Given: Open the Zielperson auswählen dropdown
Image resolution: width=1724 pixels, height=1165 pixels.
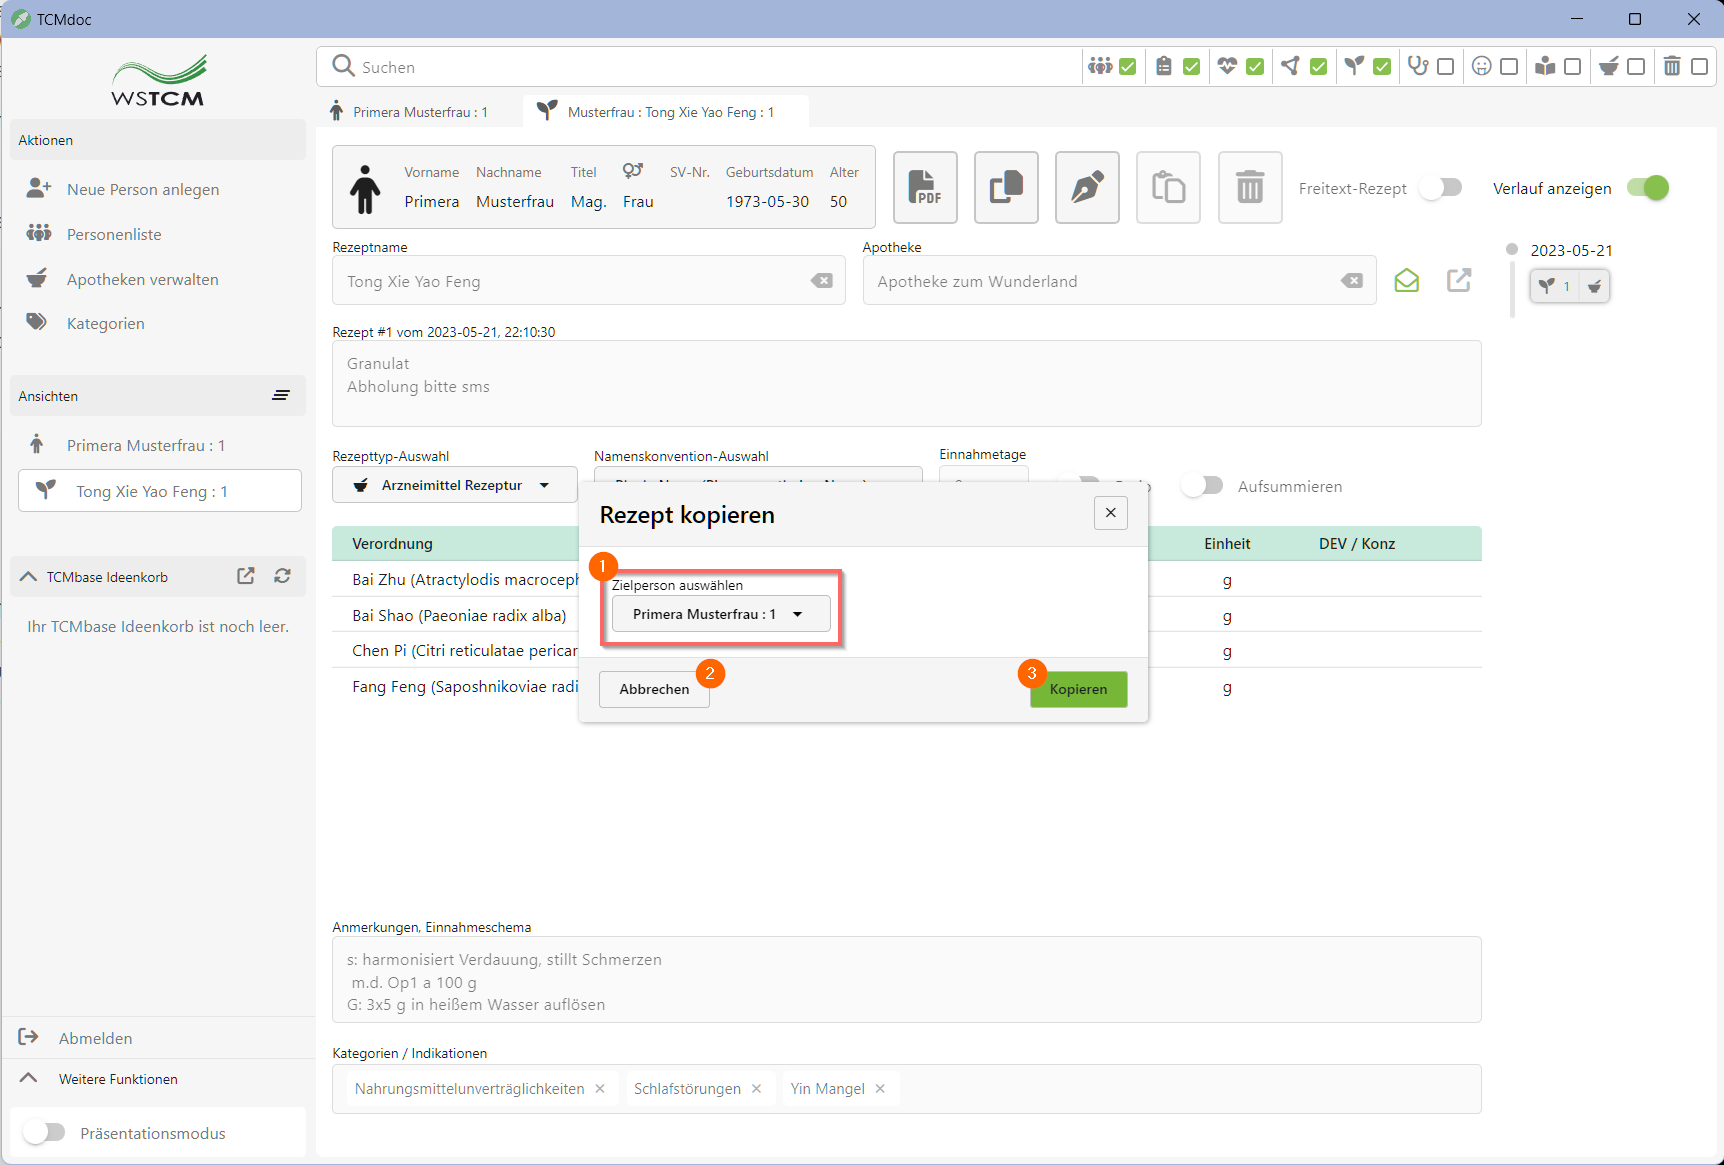Looking at the screenshot, I should pyautogui.click(x=720, y=614).
